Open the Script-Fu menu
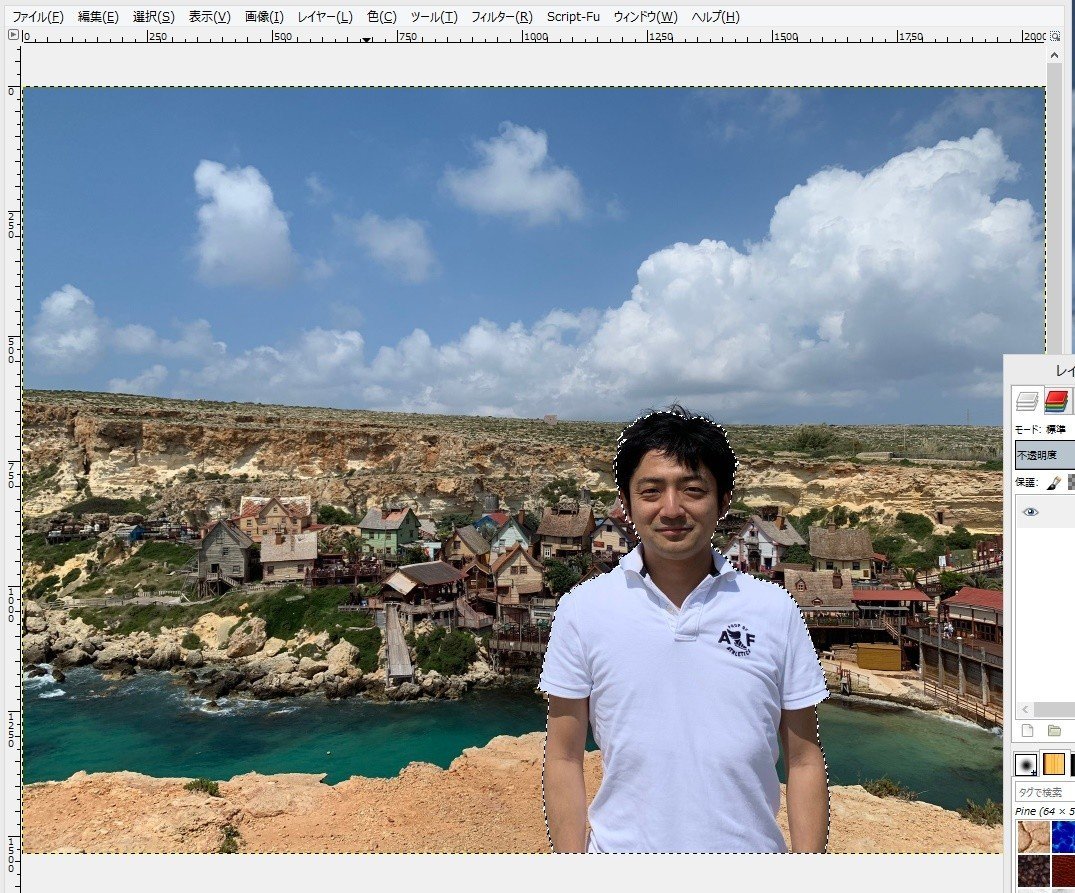The height and width of the screenshot is (893, 1075). point(573,16)
